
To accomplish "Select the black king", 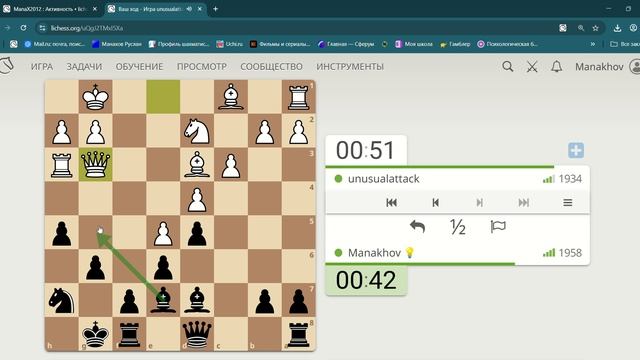I will point(95,334).
